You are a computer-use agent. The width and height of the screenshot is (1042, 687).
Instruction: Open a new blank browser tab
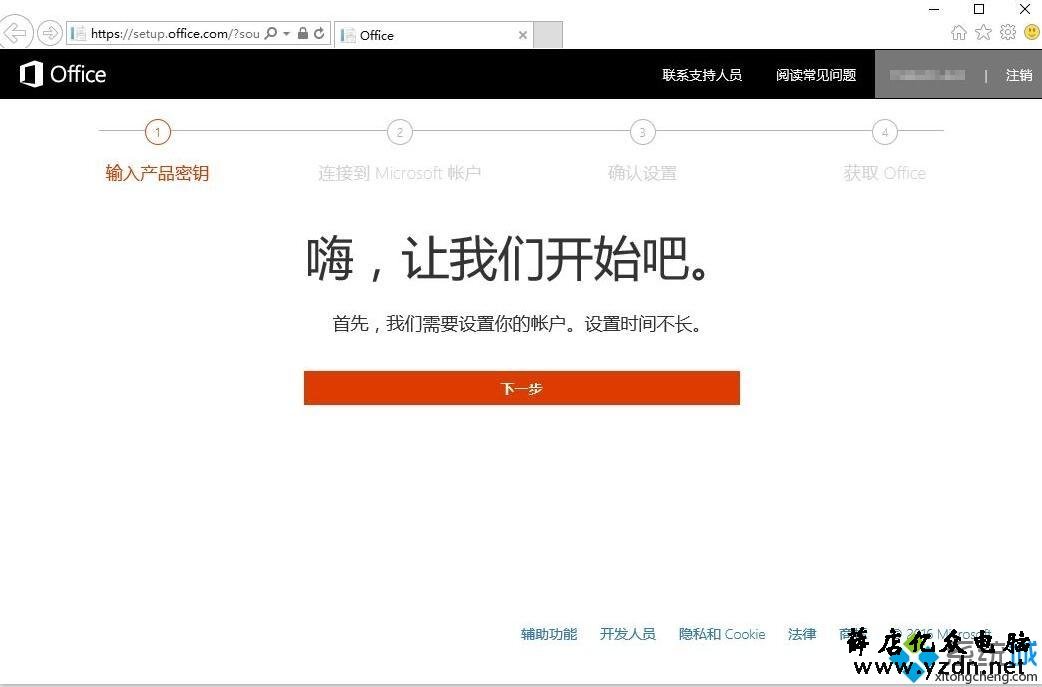(548, 35)
